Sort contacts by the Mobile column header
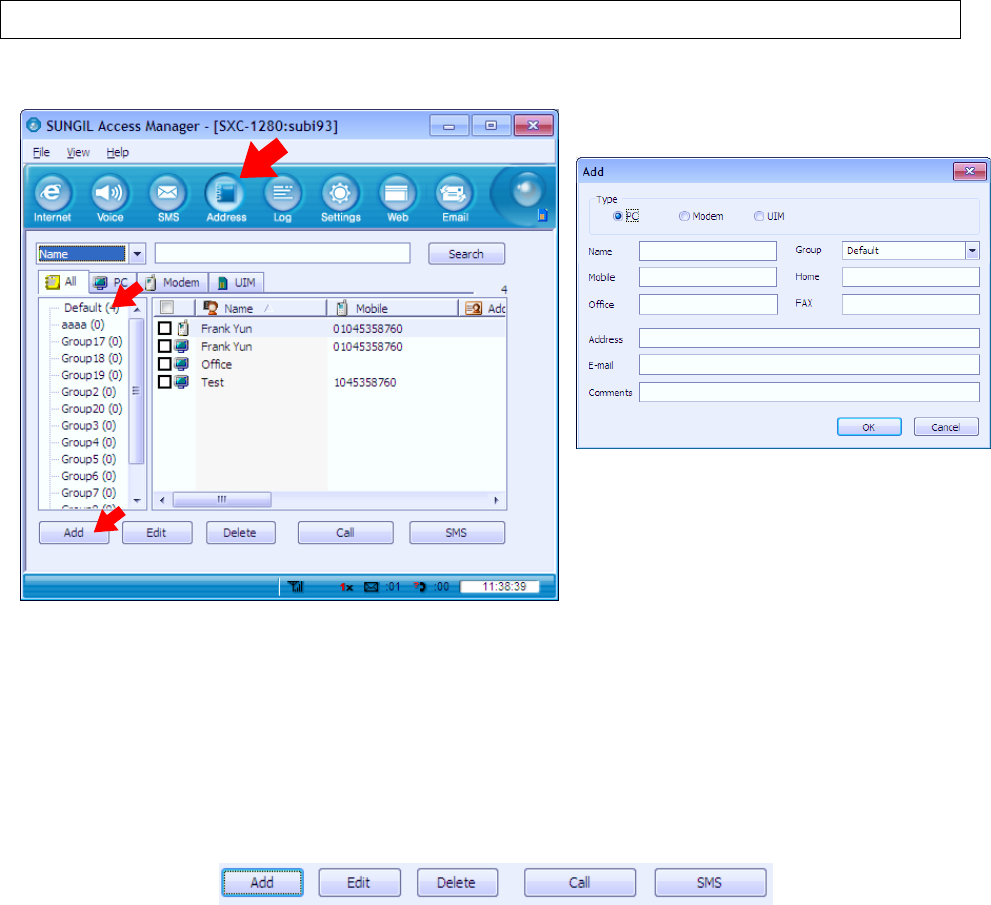The height and width of the screenshot is (905, 991). coord(392,308)
